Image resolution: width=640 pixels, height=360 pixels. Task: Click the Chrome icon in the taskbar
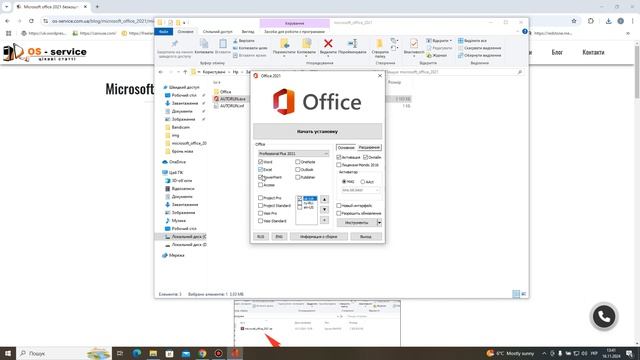click(202, 353)
